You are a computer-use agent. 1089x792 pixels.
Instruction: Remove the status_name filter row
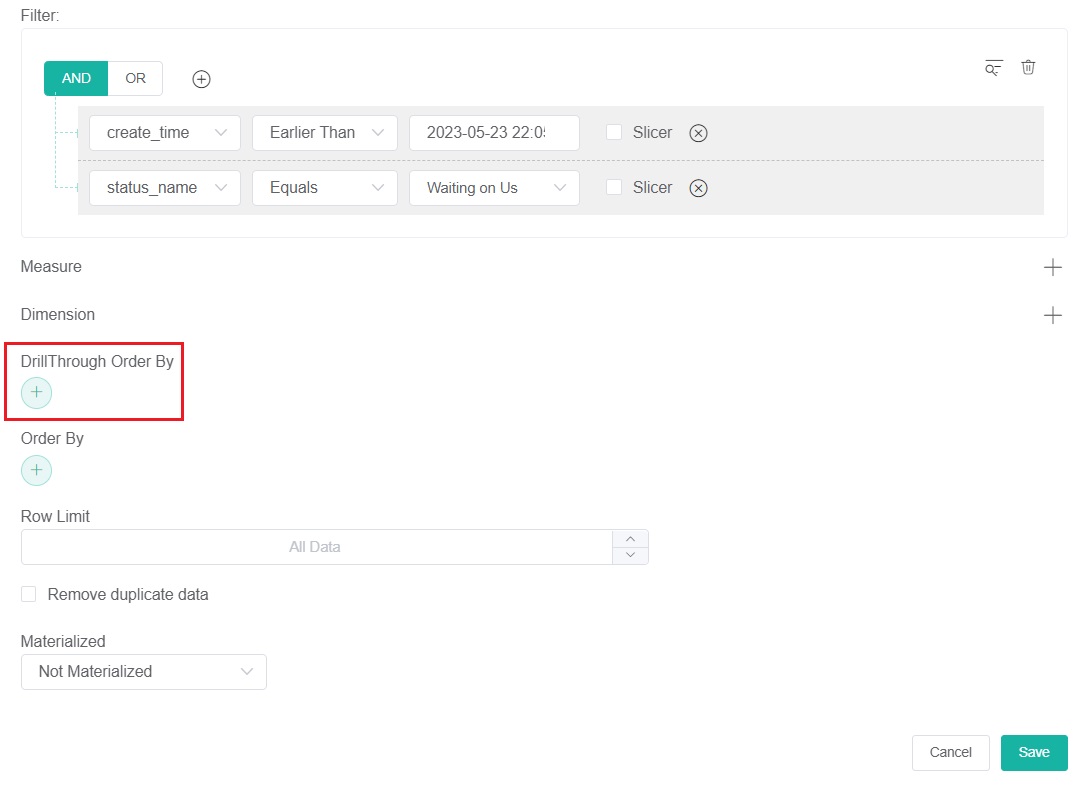(x=699, y=188)
